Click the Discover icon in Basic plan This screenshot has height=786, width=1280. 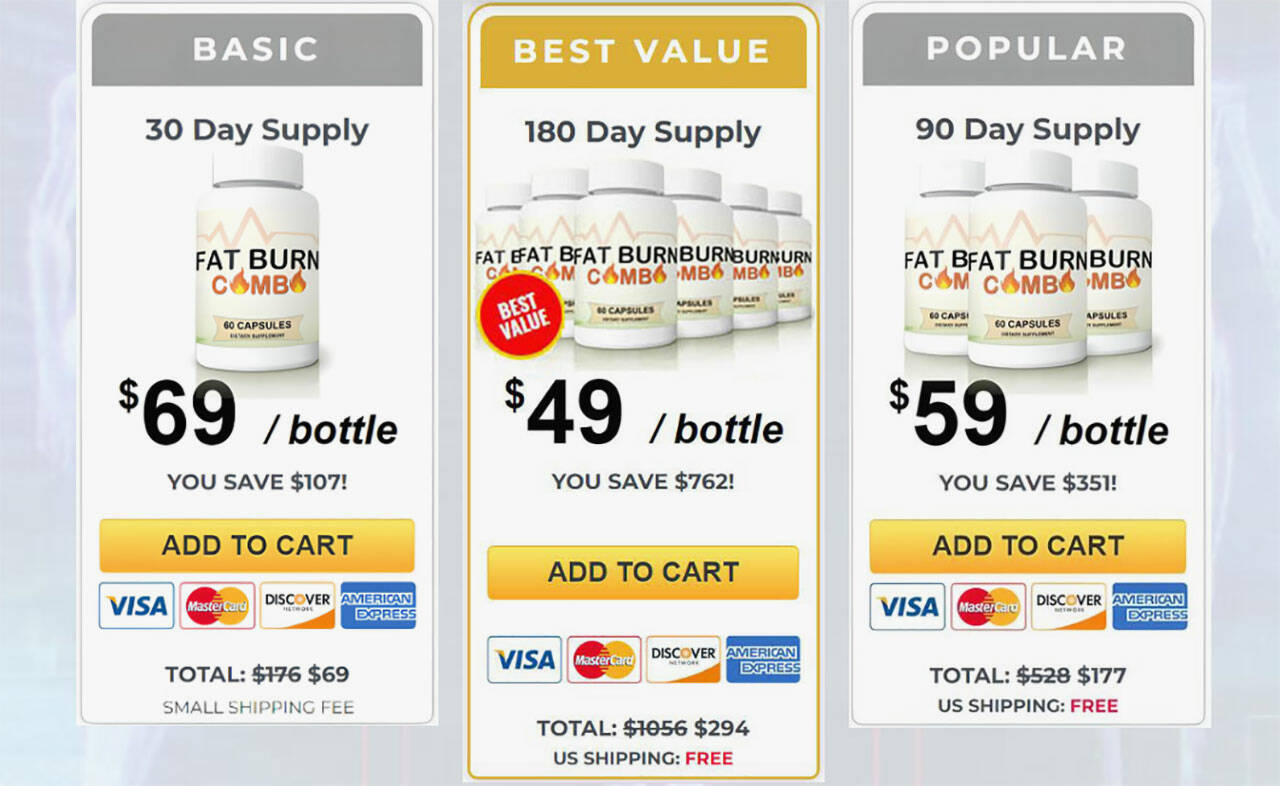297,606
